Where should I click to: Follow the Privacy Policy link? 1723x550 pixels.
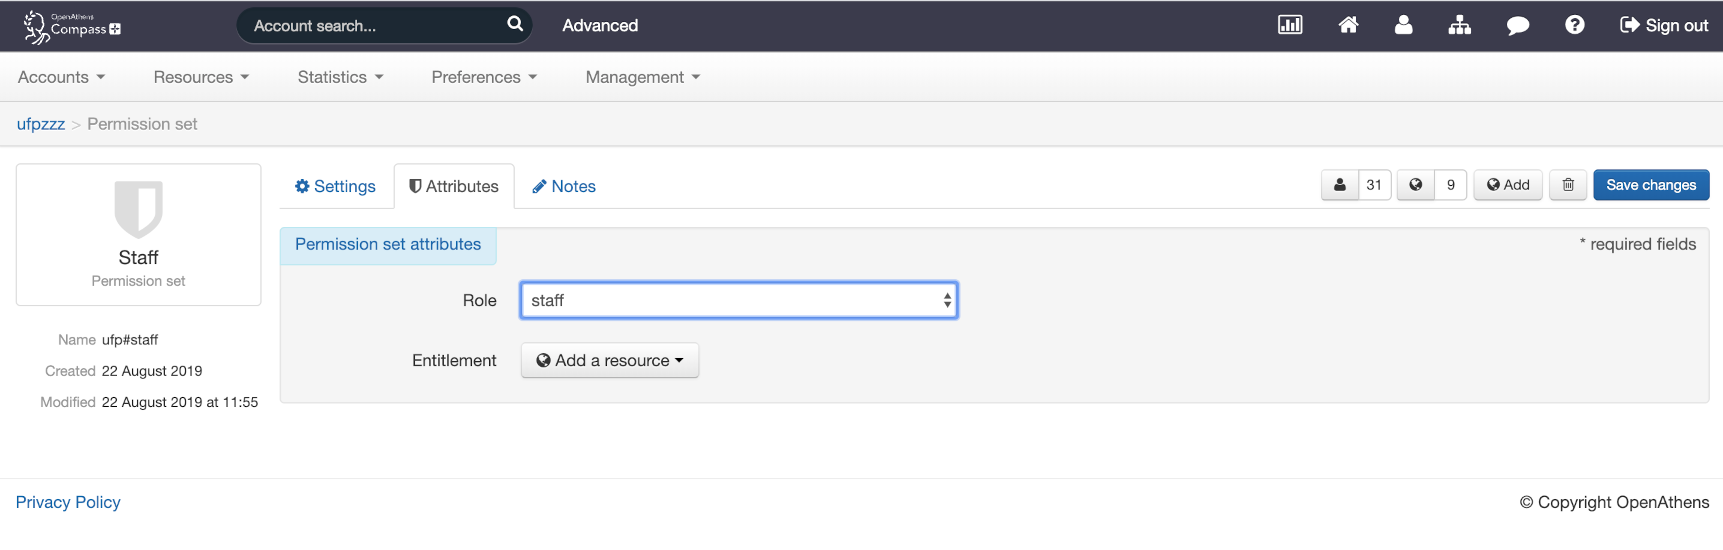68,502
